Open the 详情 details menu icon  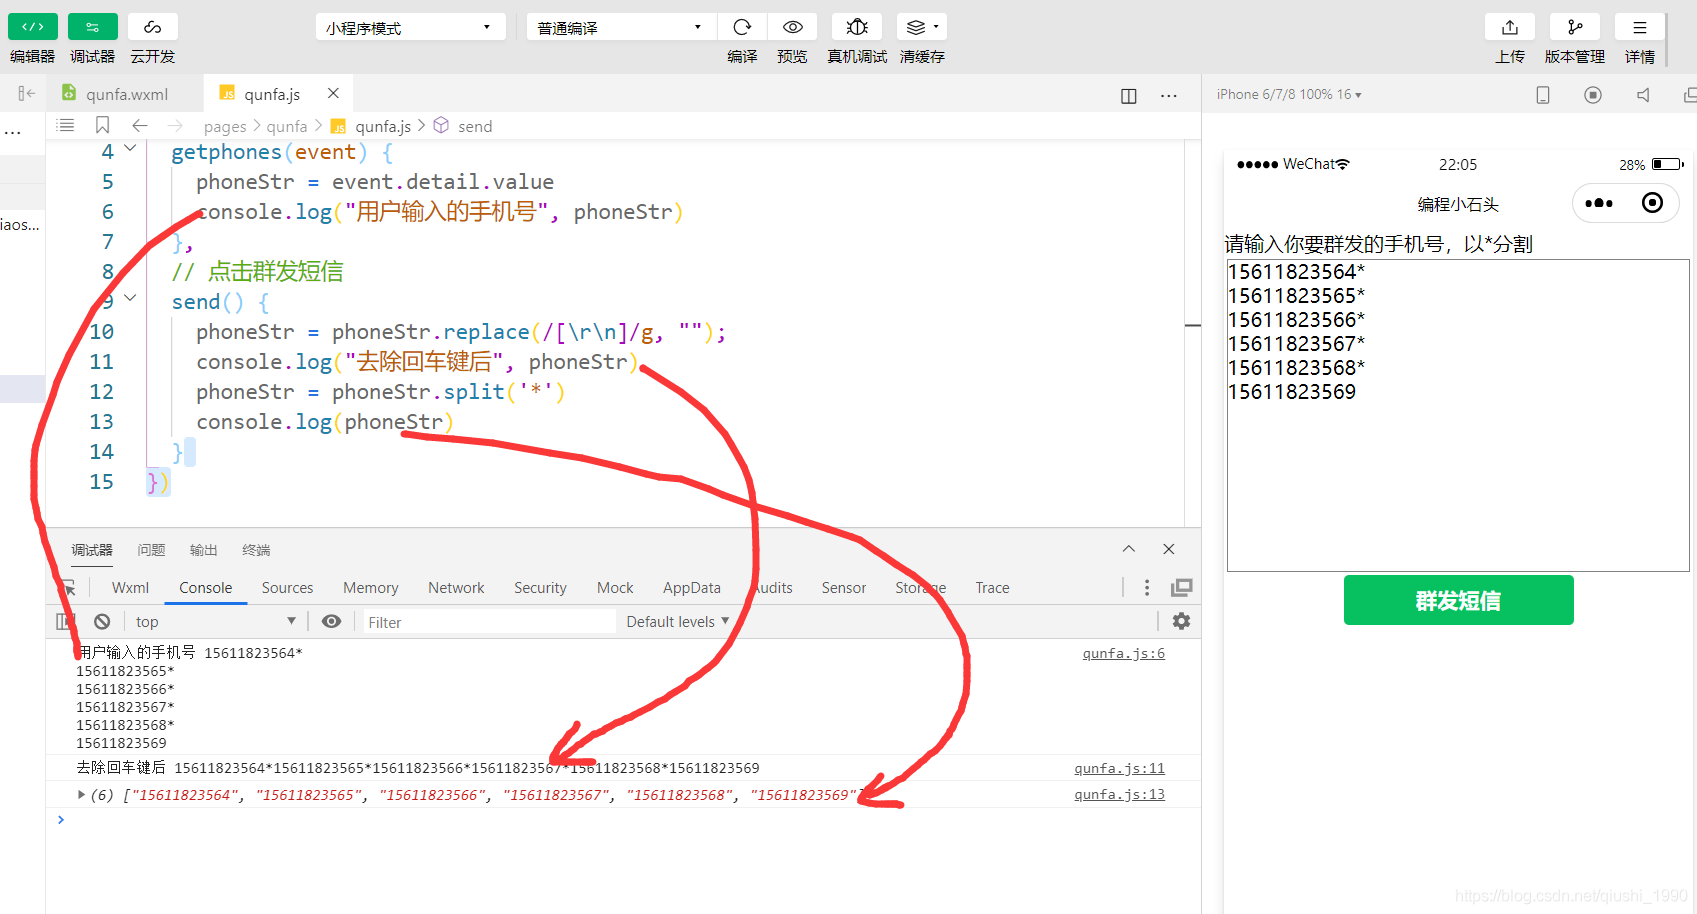[x=1640, y=27]
